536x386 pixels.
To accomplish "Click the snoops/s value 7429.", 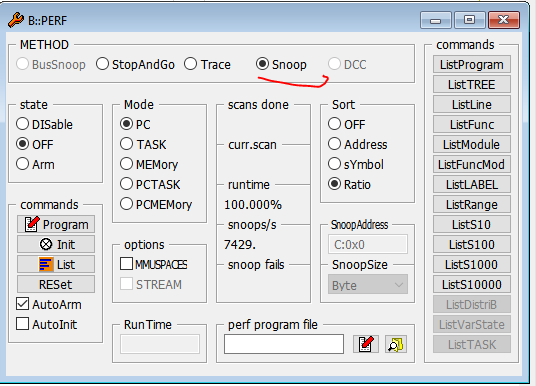I will (240, 244).
